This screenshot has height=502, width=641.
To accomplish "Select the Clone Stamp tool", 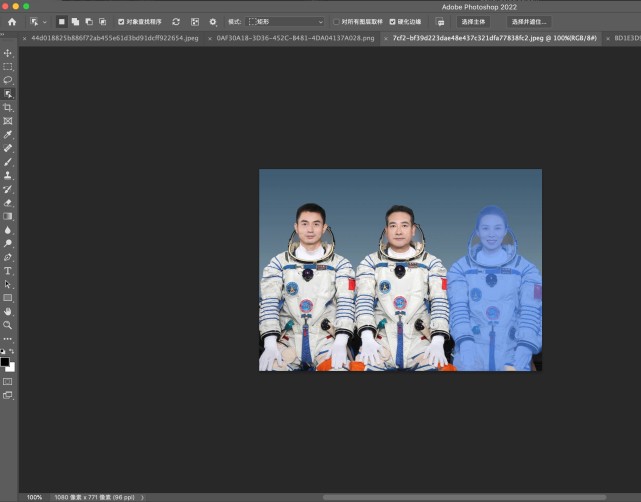I will tap(8, 175).
